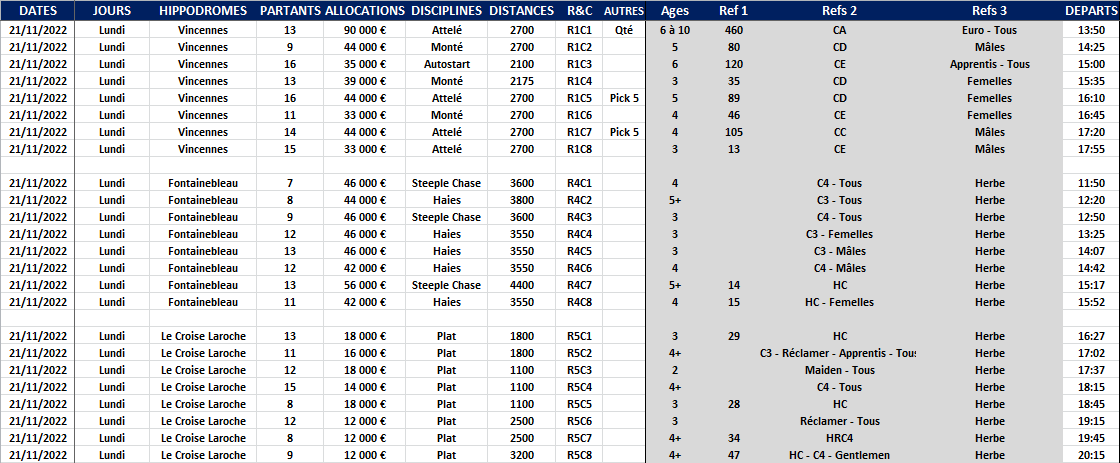Click 16 000 € allocation cell
The image size is (1120, 463).
pos(364,353)
